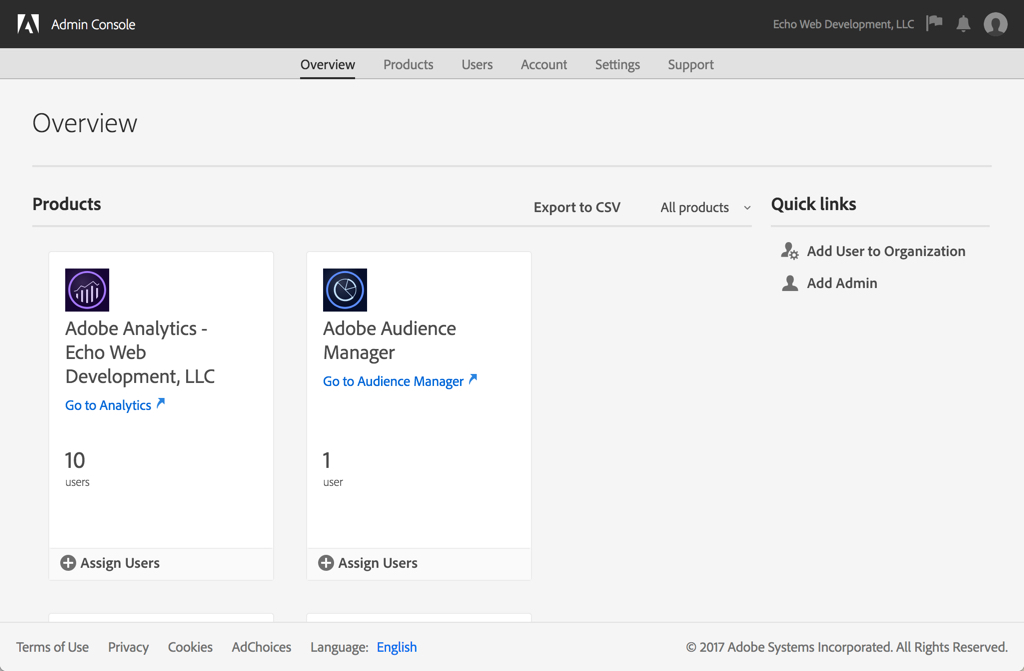Click the plus icon on Analytics card
This screenshot has height=671, width=1024.
click(x=68, y=563)
